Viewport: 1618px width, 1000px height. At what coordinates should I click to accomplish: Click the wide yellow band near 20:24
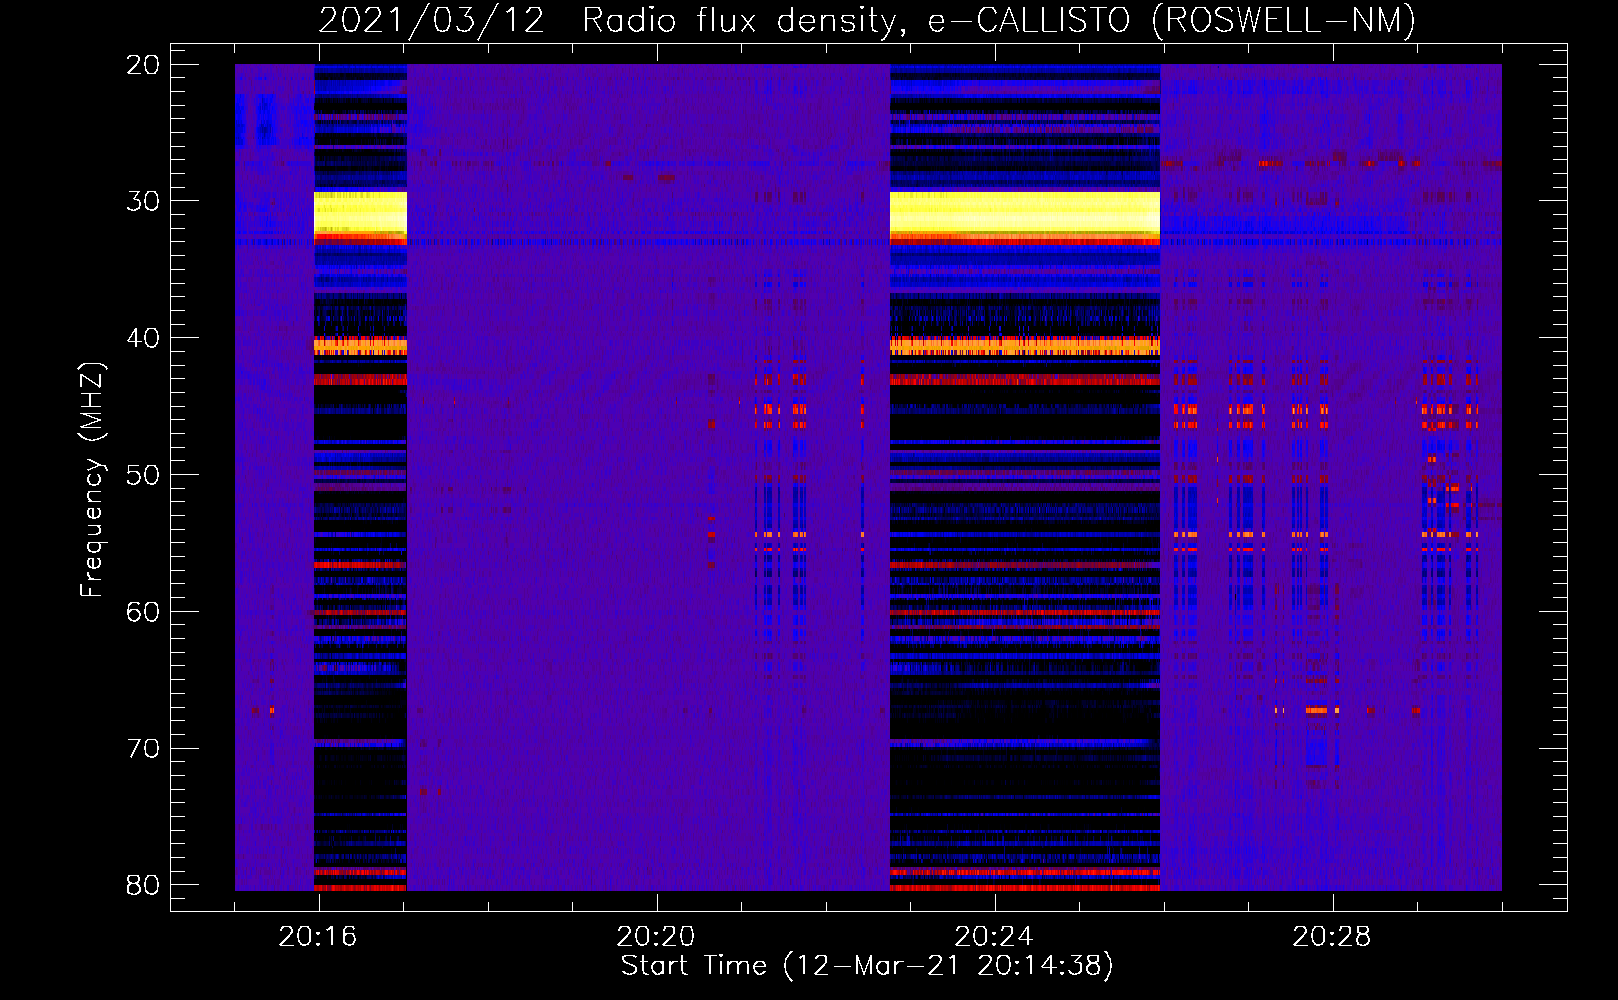coord(1025,213)
